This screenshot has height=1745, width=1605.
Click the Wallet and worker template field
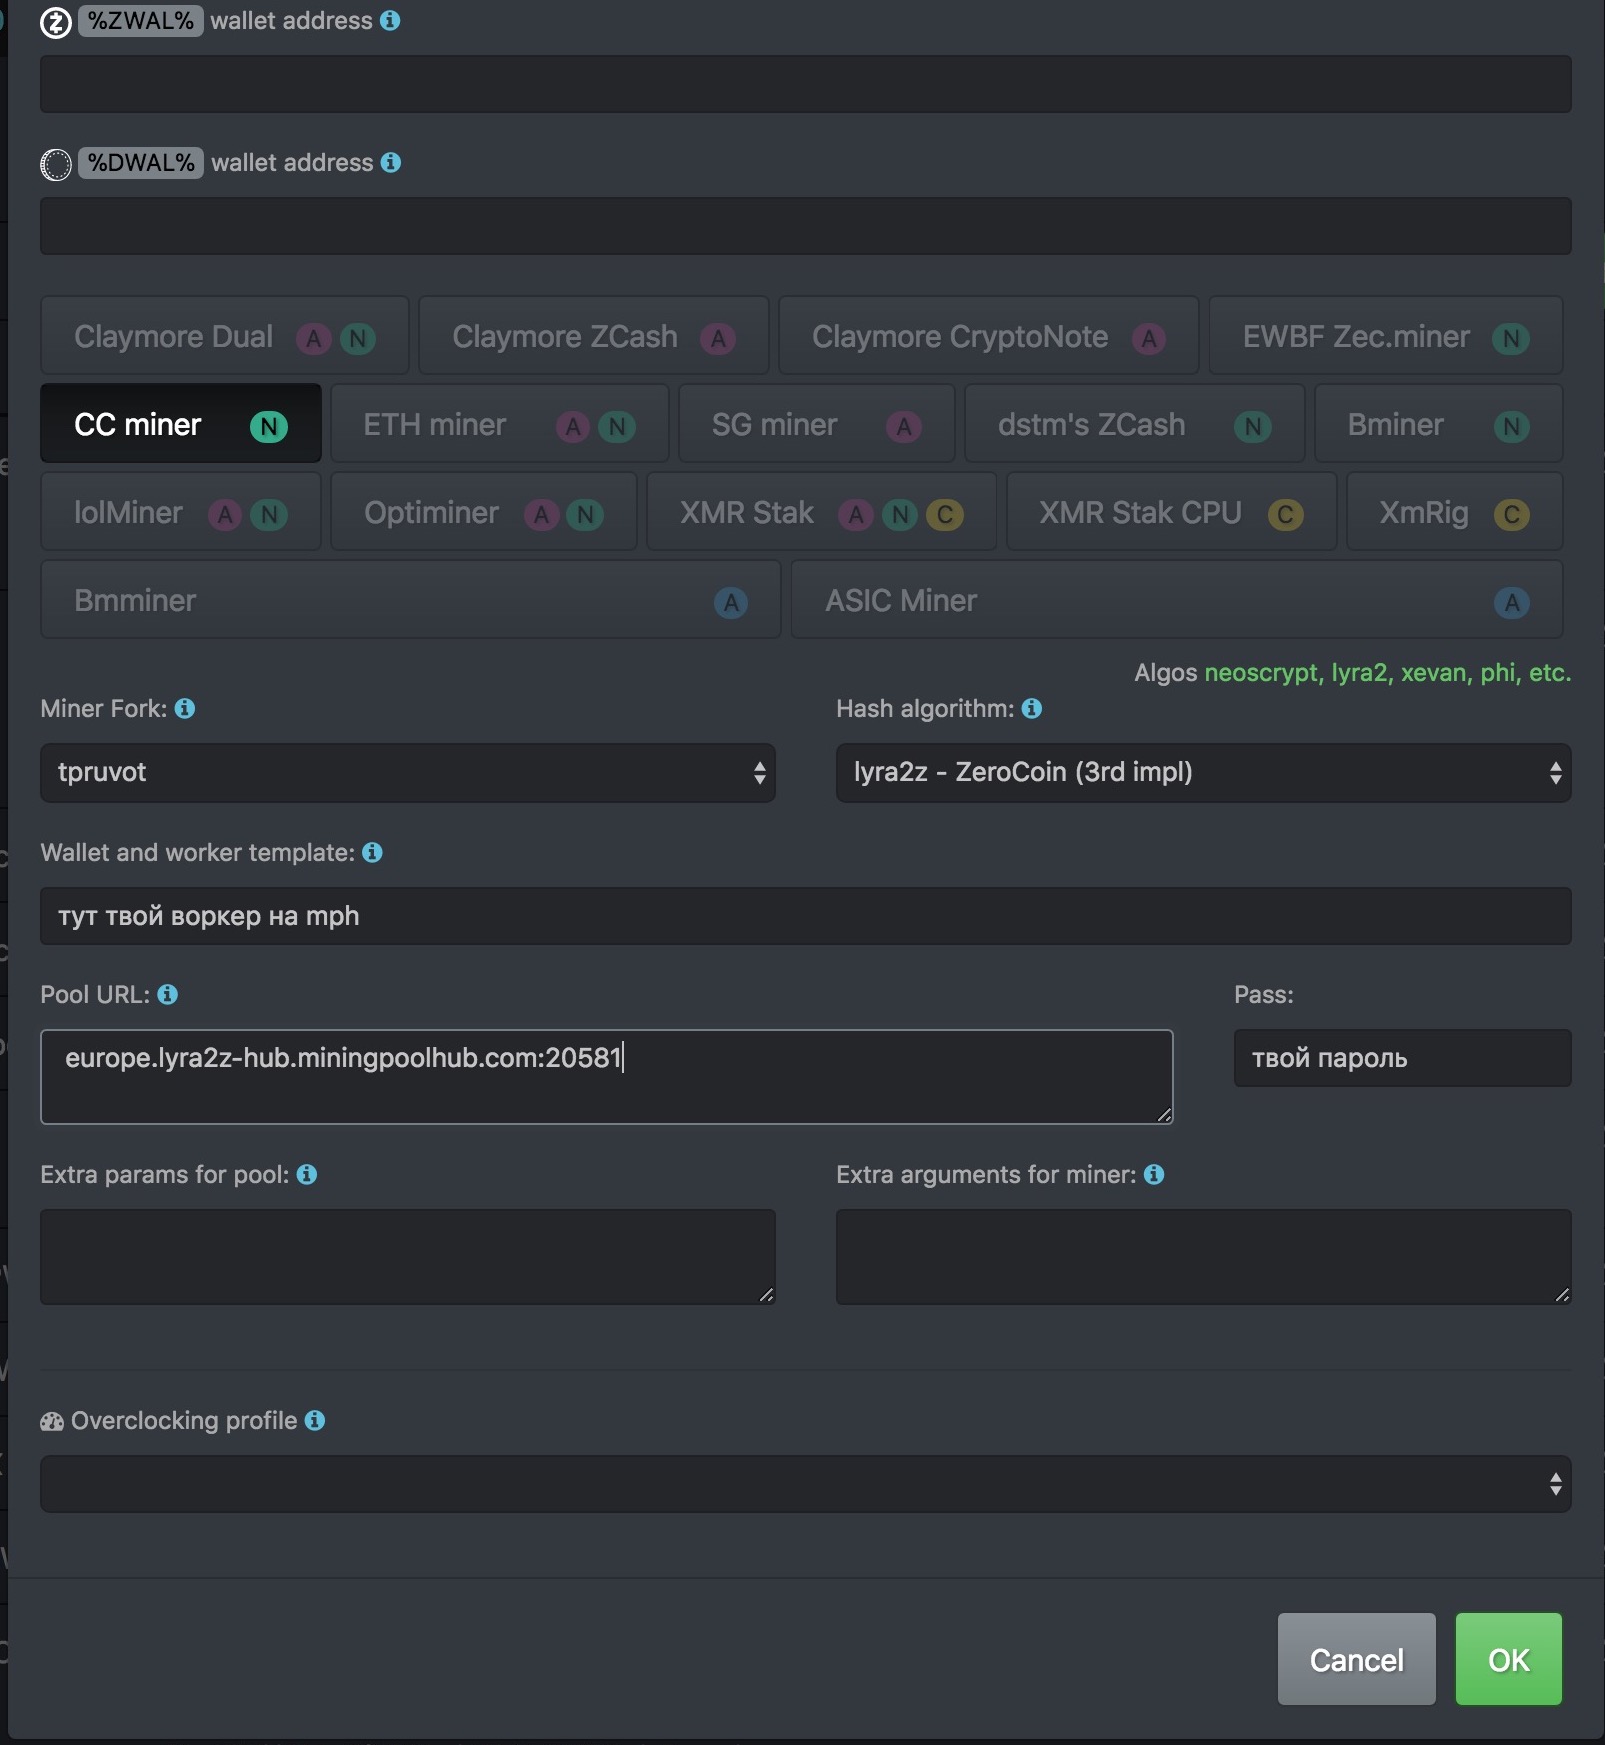point(806,916)
